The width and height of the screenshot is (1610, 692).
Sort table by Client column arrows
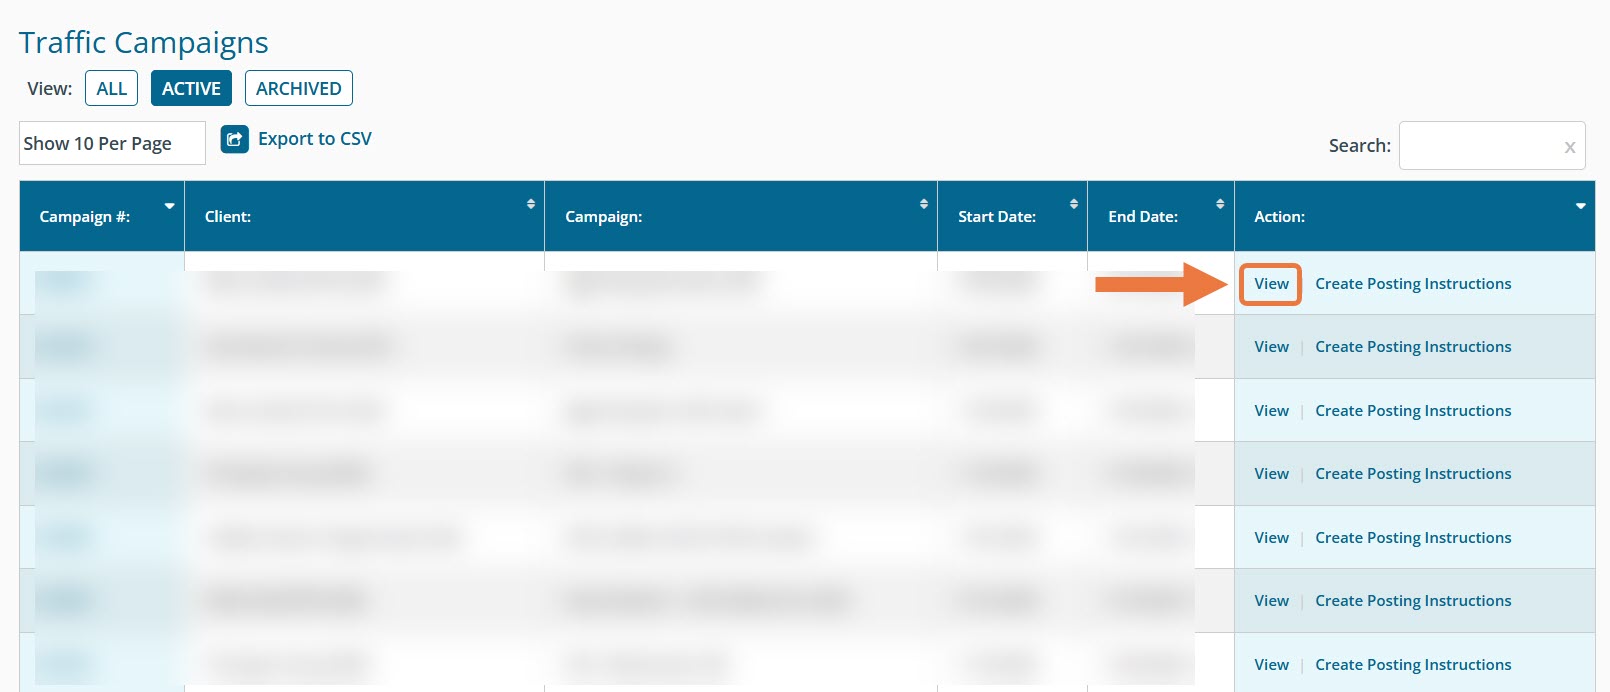[x=531, y=204]
